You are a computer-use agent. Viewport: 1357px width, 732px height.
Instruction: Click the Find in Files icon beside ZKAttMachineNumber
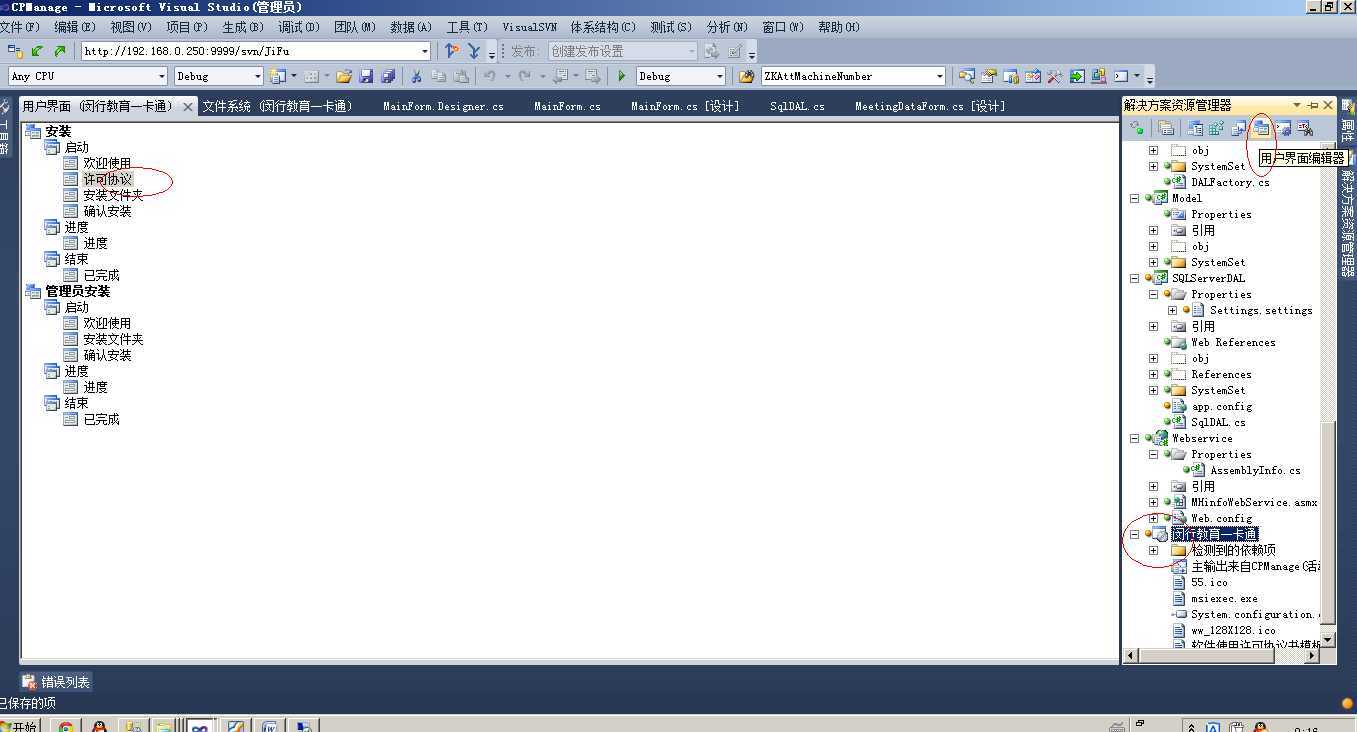pyautogui.click(x=746, y=76)
